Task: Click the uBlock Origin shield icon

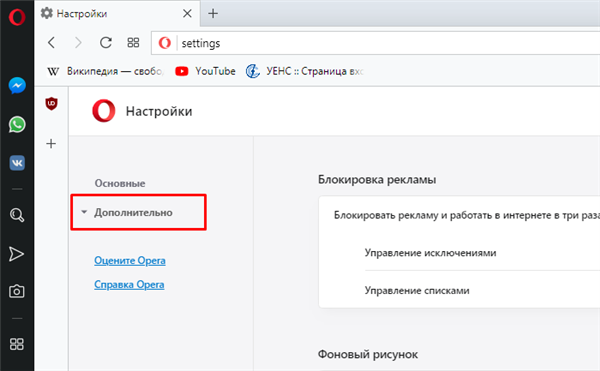Action: click(x=51, y=104)
